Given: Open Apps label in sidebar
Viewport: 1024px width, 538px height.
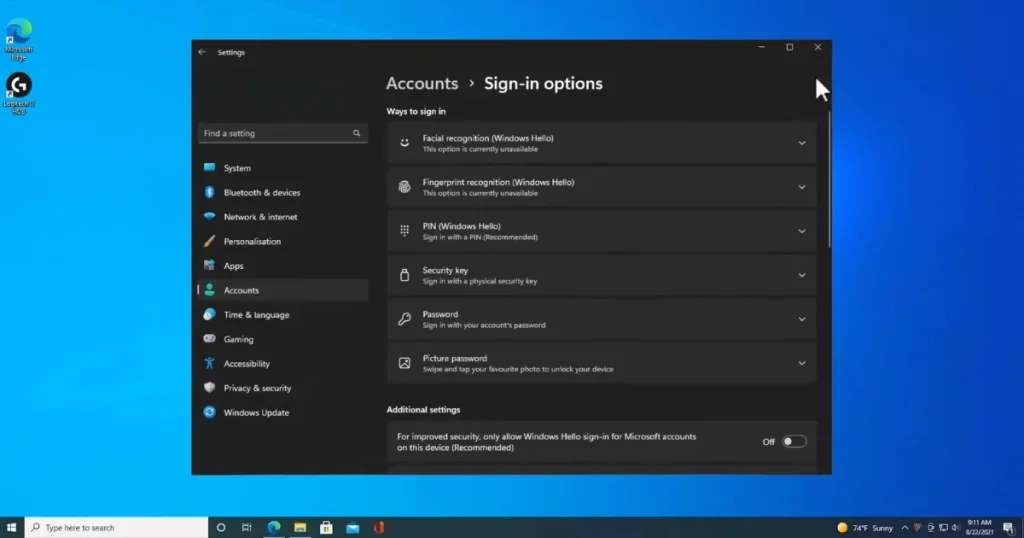Looking at the screenshot, I should pos(233,266).
